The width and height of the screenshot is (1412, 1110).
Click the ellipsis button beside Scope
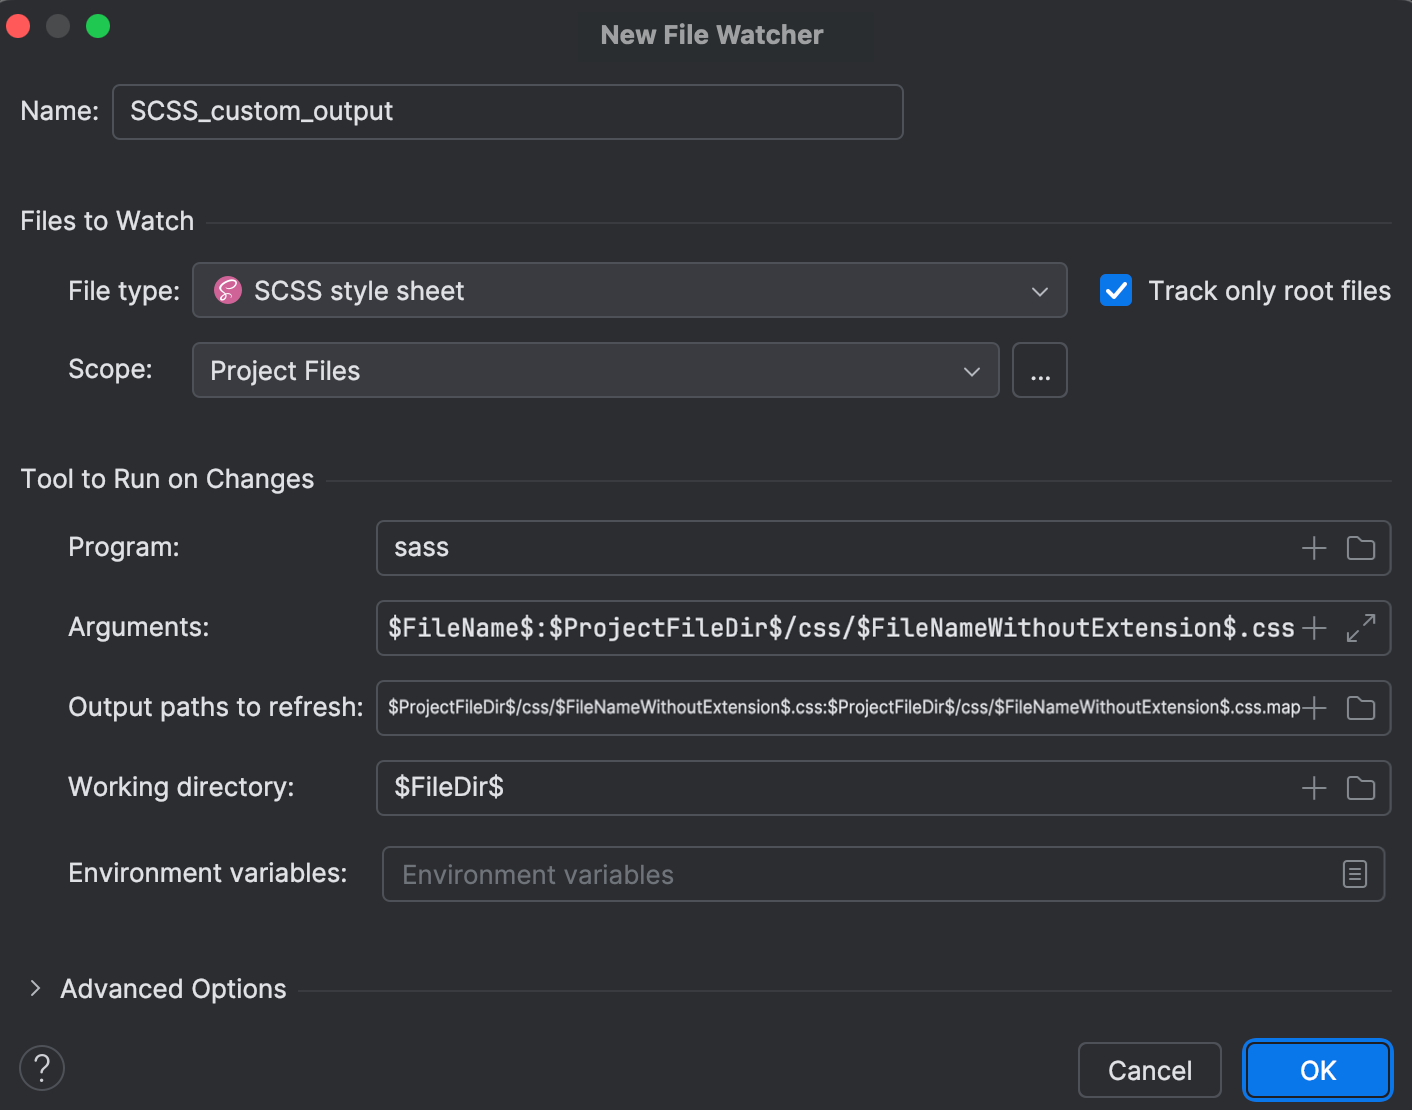click(x=1039, y=370)
